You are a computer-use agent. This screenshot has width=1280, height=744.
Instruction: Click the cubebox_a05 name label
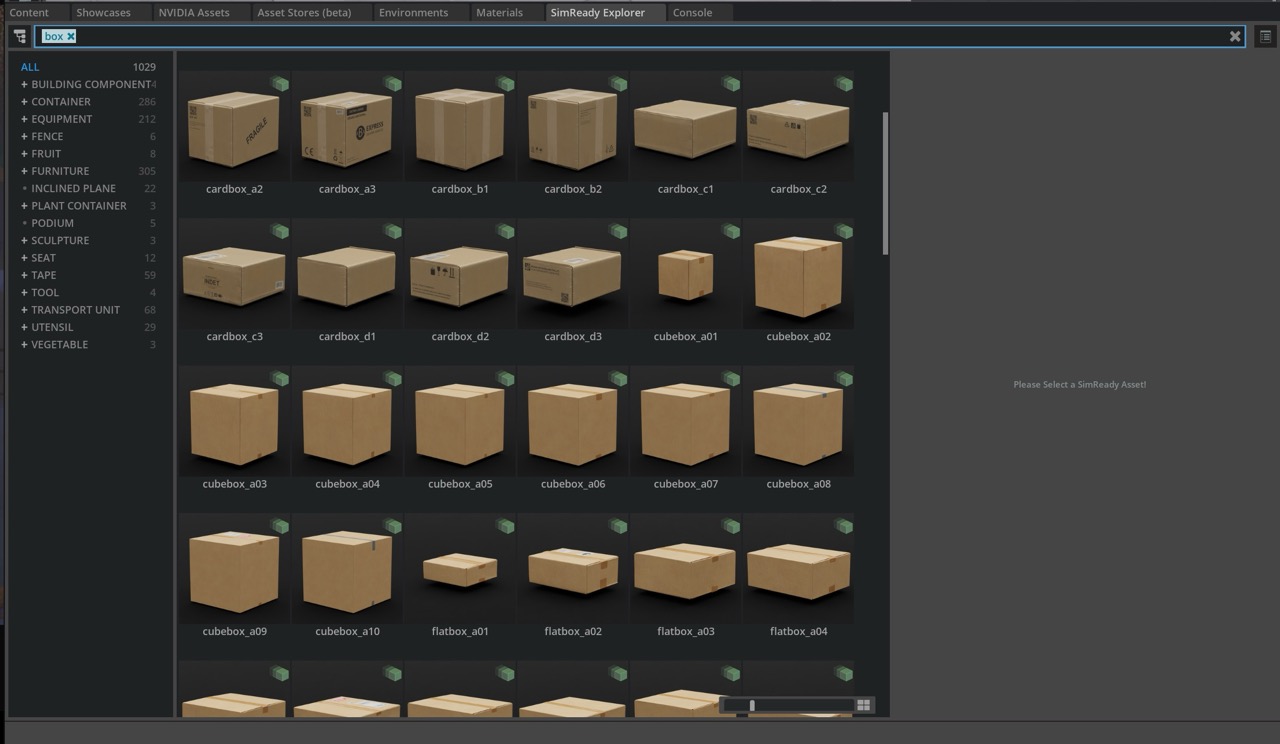460,484
